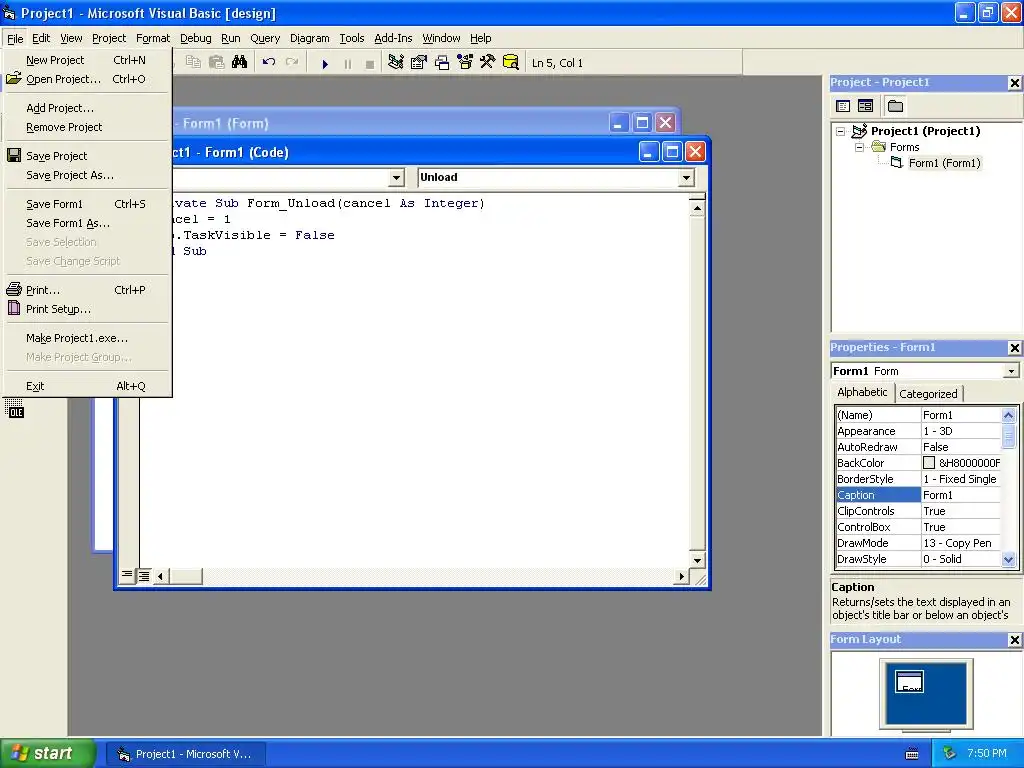Open the Diagram menu
This screenshot has height=768, width=1024.
tap(310, 39)
